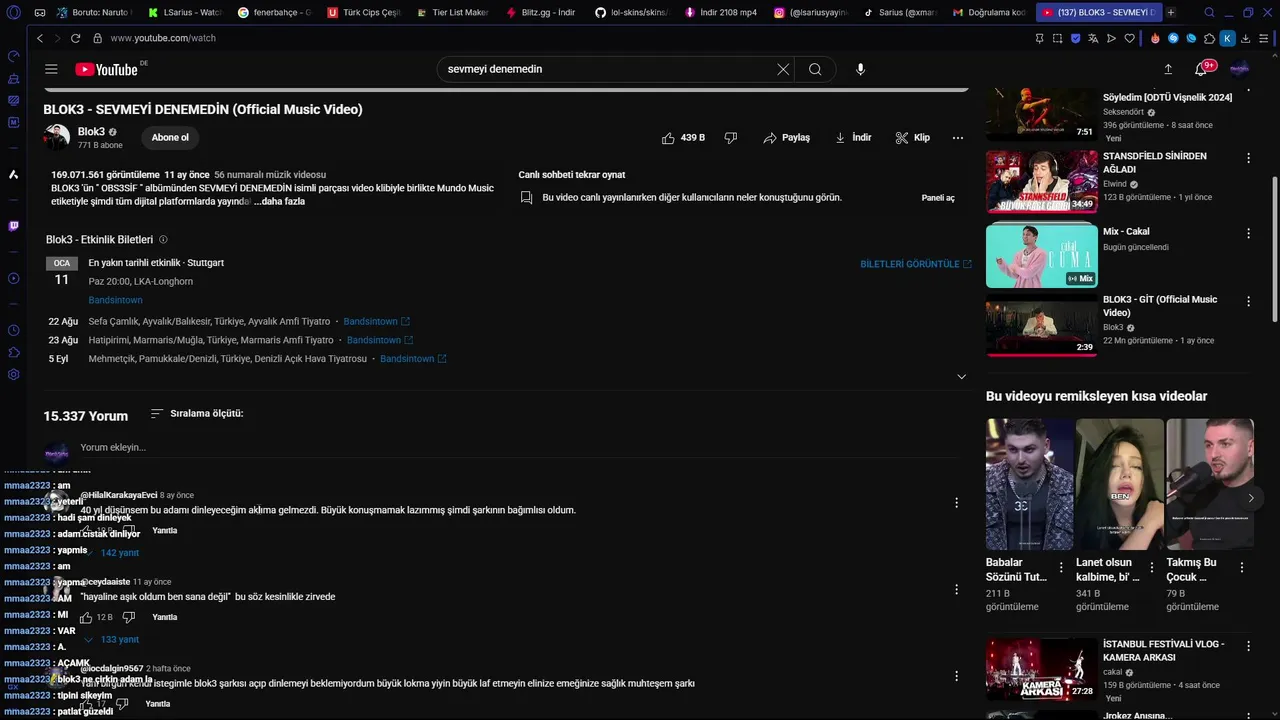The height and width of the screenshot is (720, 1280).
Task: Dislike the SEVMEYİ DENEMEDİN video
Action: [x=730, y=138]
